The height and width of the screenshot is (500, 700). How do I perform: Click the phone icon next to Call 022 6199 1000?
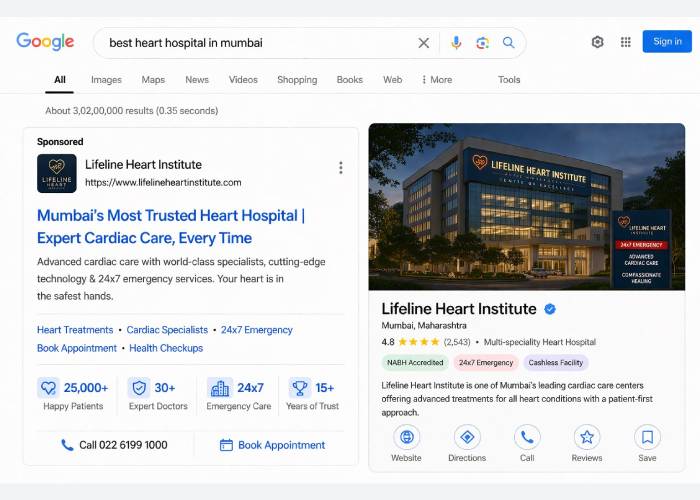point(67,445)
